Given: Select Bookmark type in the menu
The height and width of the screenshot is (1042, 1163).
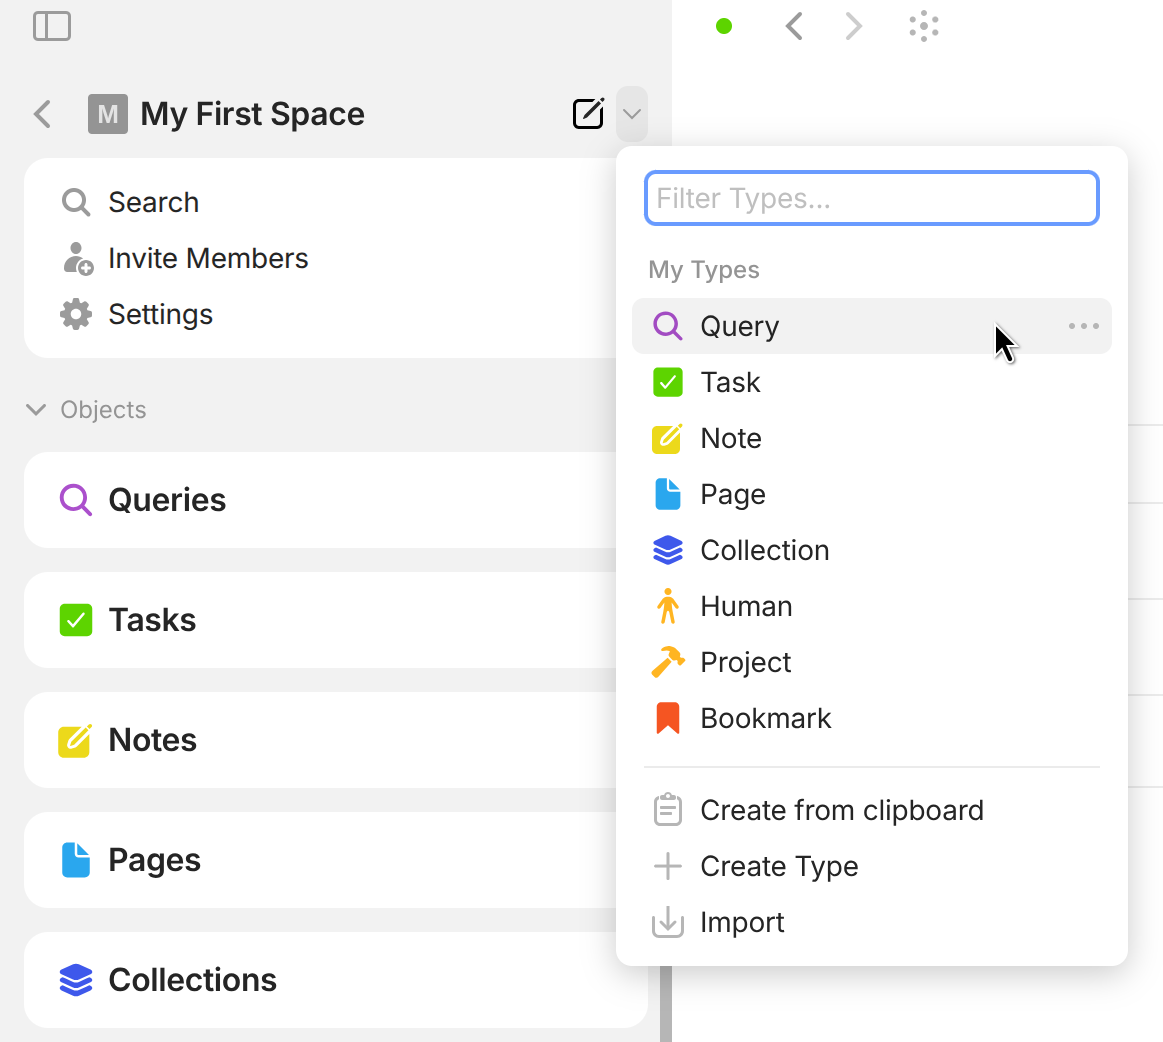Looking at the screenshot, I should pyautogui.click(x=765, y=718).
